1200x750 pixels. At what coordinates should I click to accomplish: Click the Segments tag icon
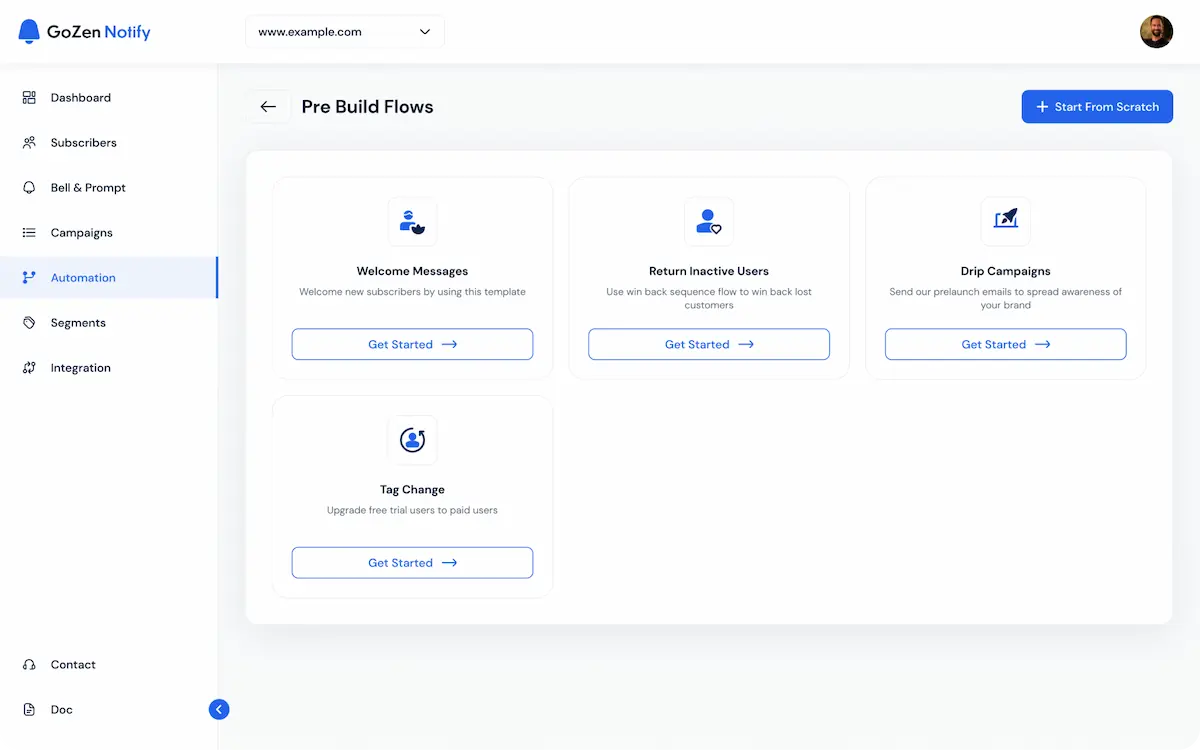pyautogui.click(x=29, y=322)
